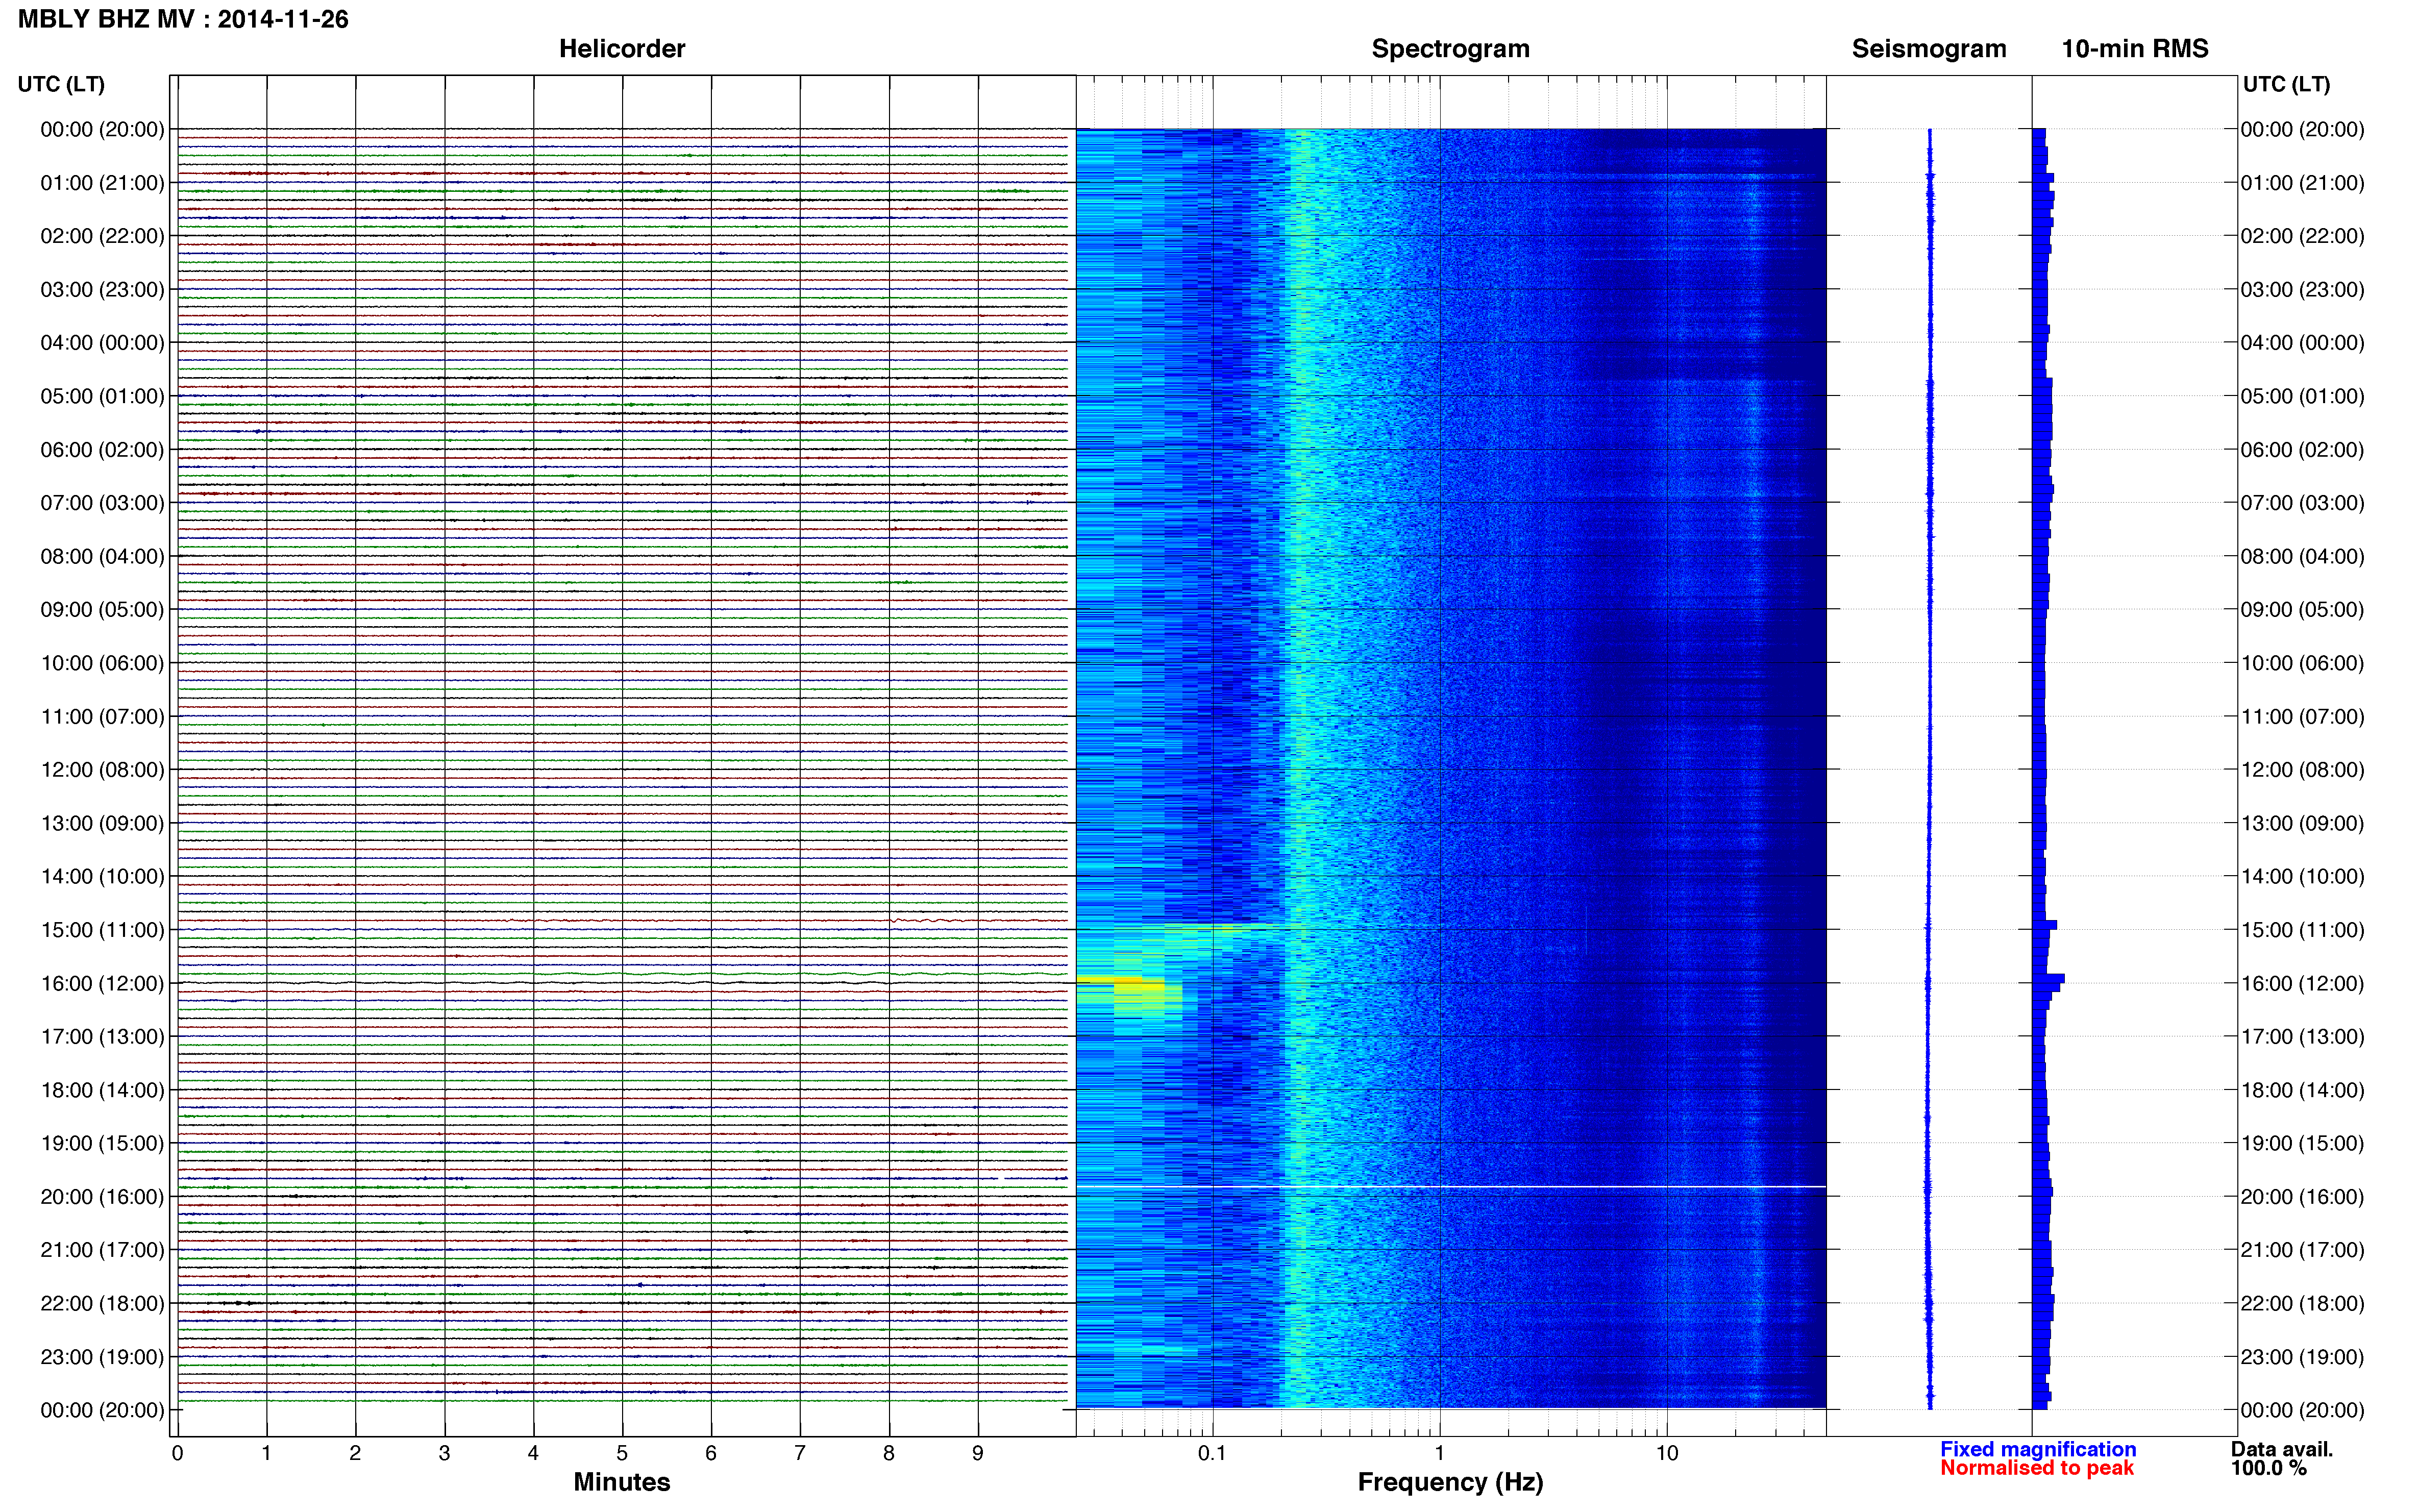Click the left time label '19:00 (15:00)'
2419x1512 pixels.
click(102, 1143)
